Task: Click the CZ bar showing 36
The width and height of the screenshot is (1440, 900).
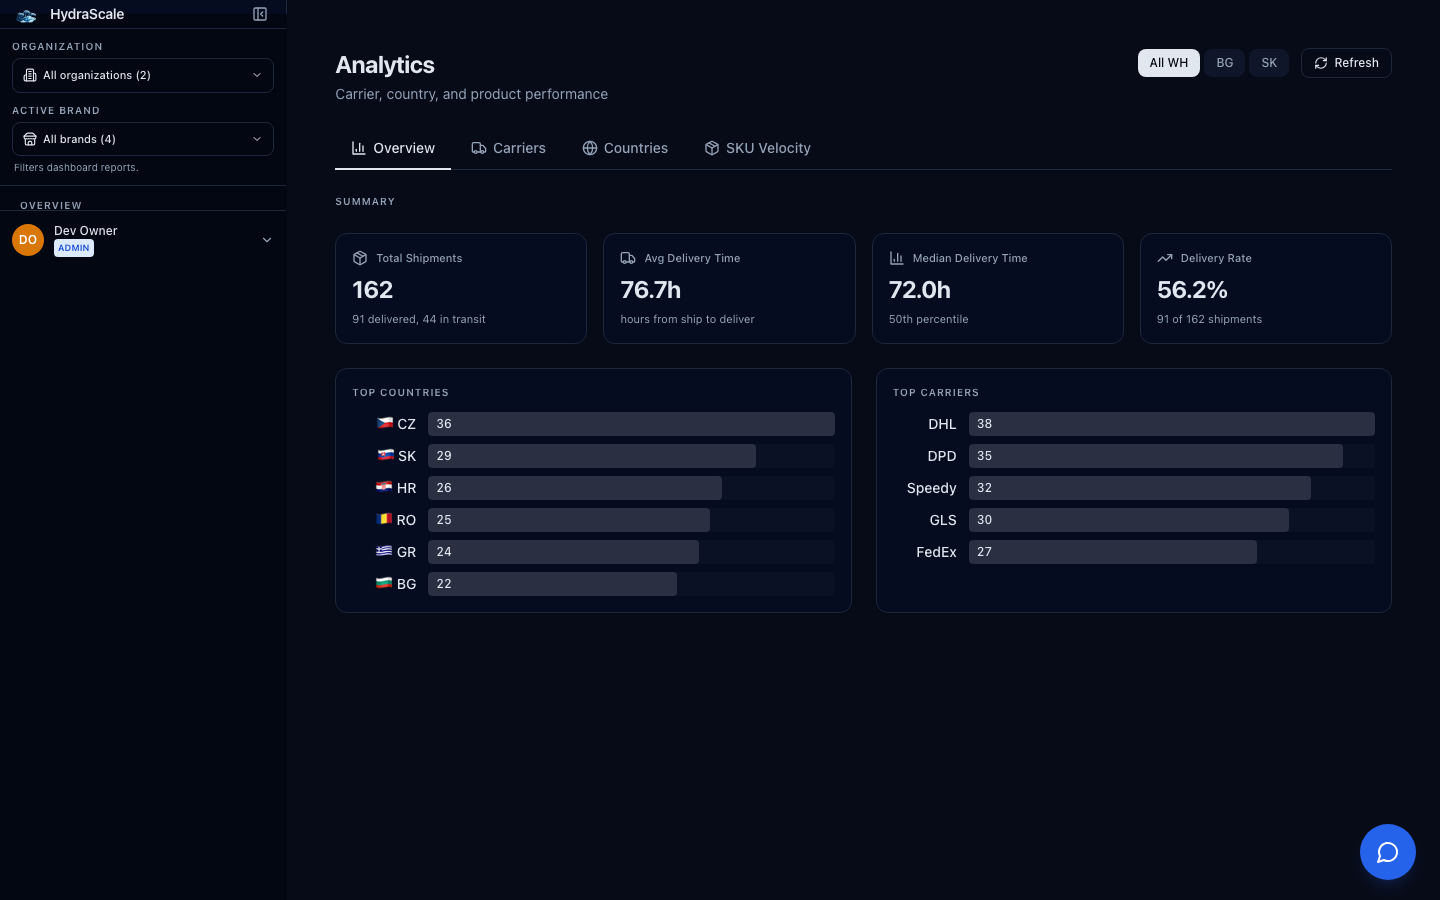Action: (631, 424)
